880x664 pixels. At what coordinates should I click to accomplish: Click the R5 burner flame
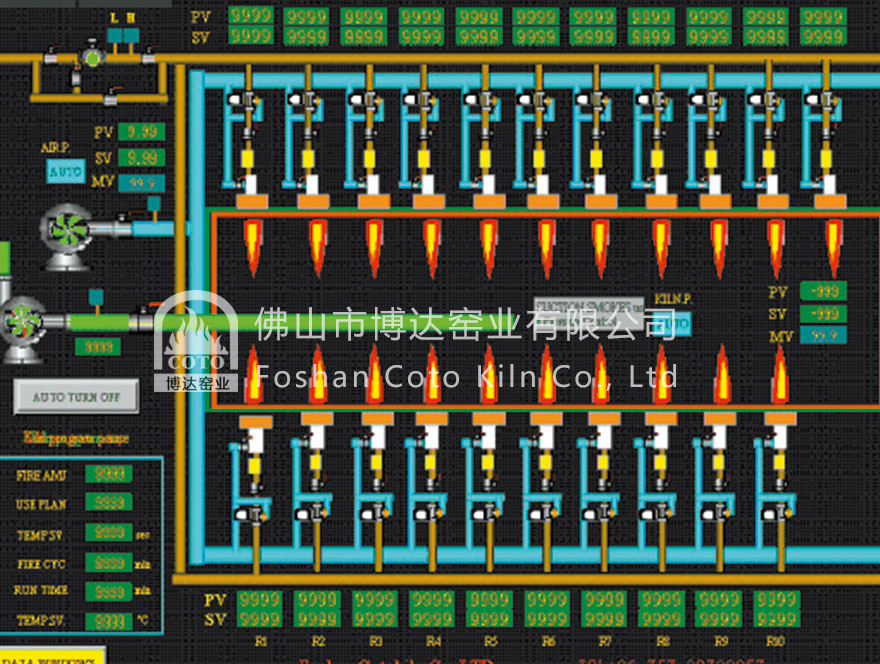(x=489, y=375)
